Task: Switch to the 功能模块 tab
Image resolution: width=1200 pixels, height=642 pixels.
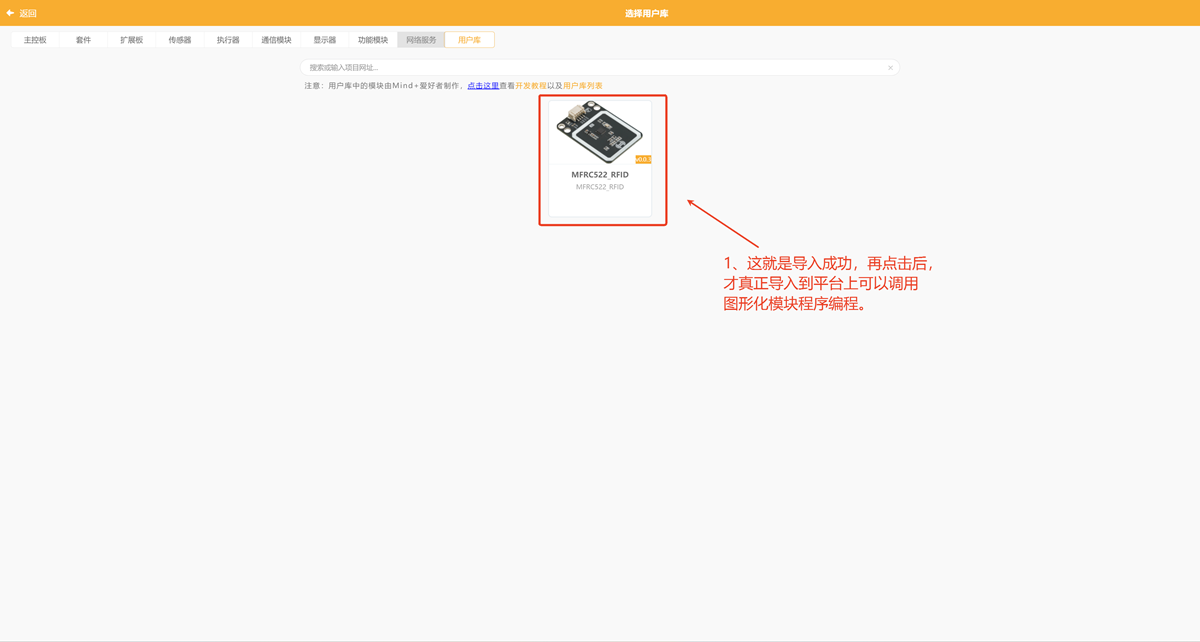Action: pos(373,40)
